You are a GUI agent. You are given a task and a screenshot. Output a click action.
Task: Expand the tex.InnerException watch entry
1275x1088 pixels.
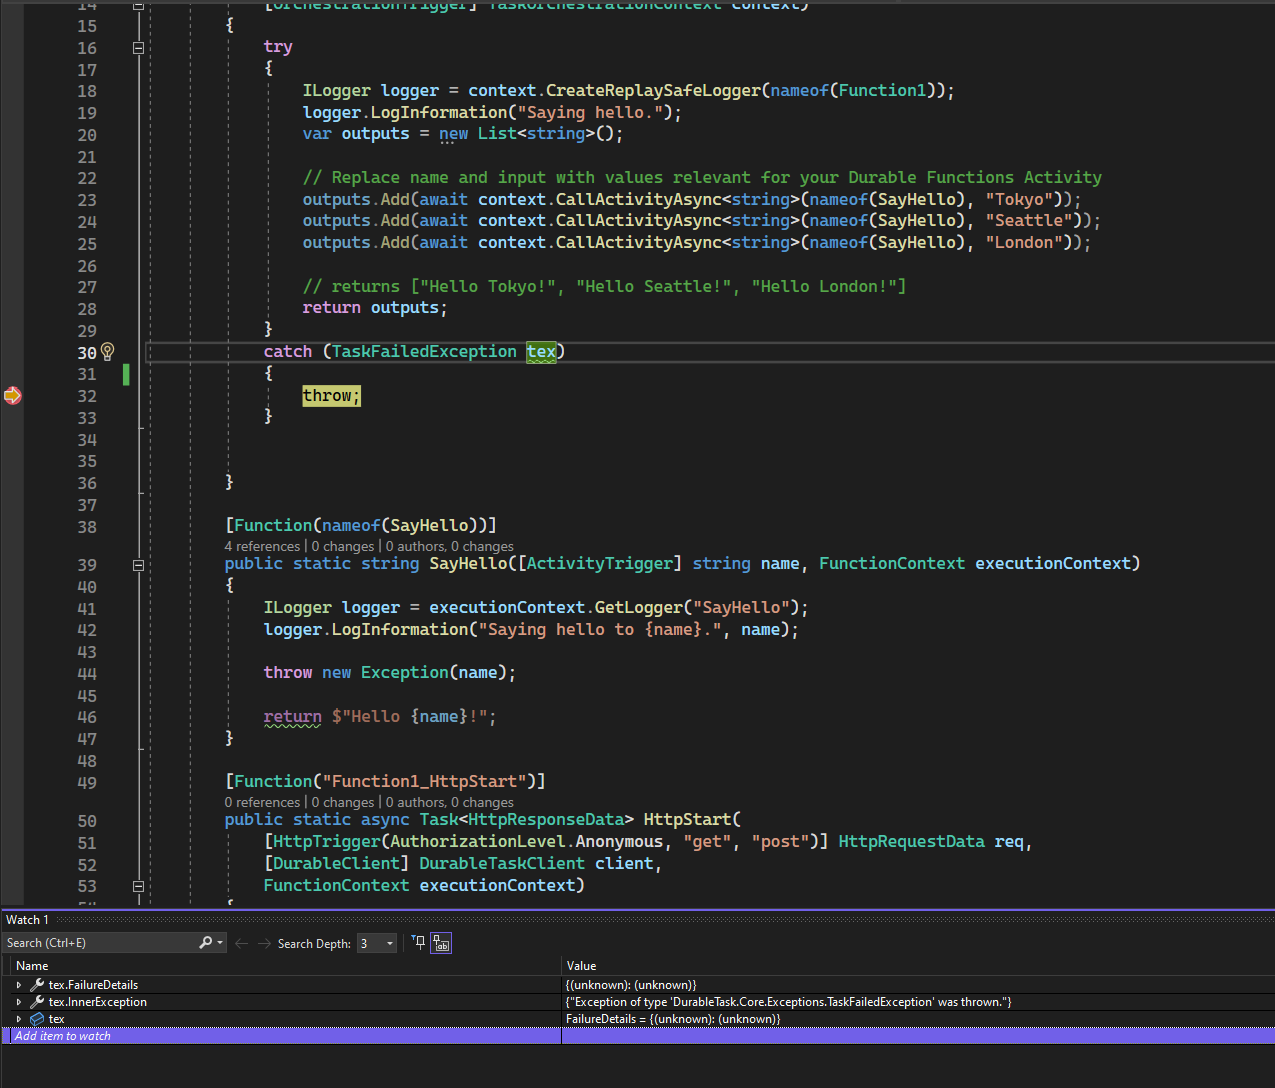(18, 1001)
